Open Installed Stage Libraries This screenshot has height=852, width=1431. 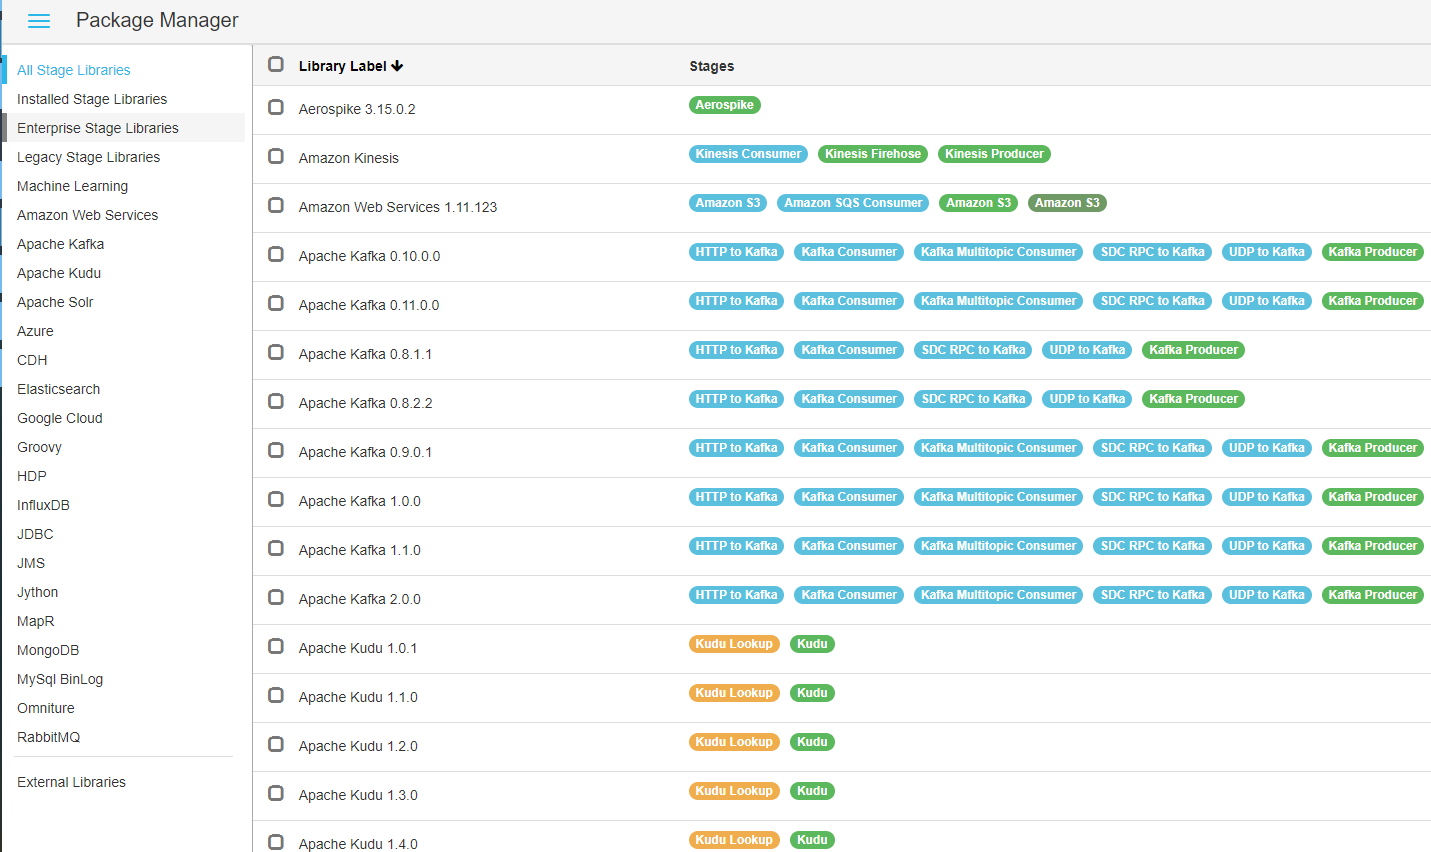pos(91,99)
